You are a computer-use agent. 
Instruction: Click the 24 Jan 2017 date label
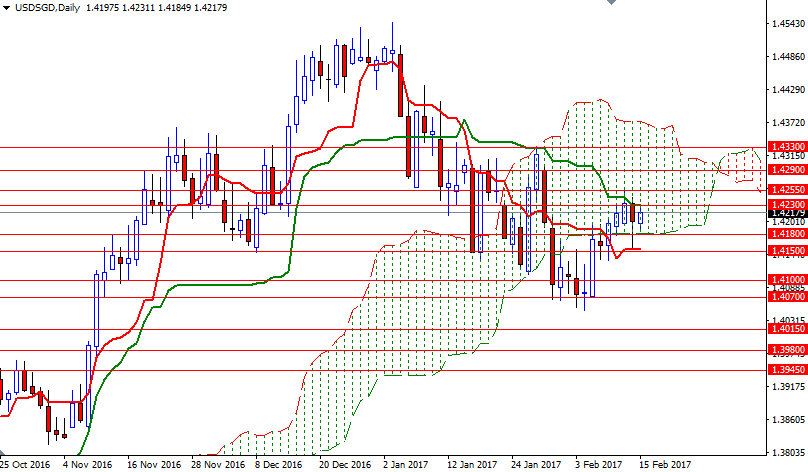536,465
